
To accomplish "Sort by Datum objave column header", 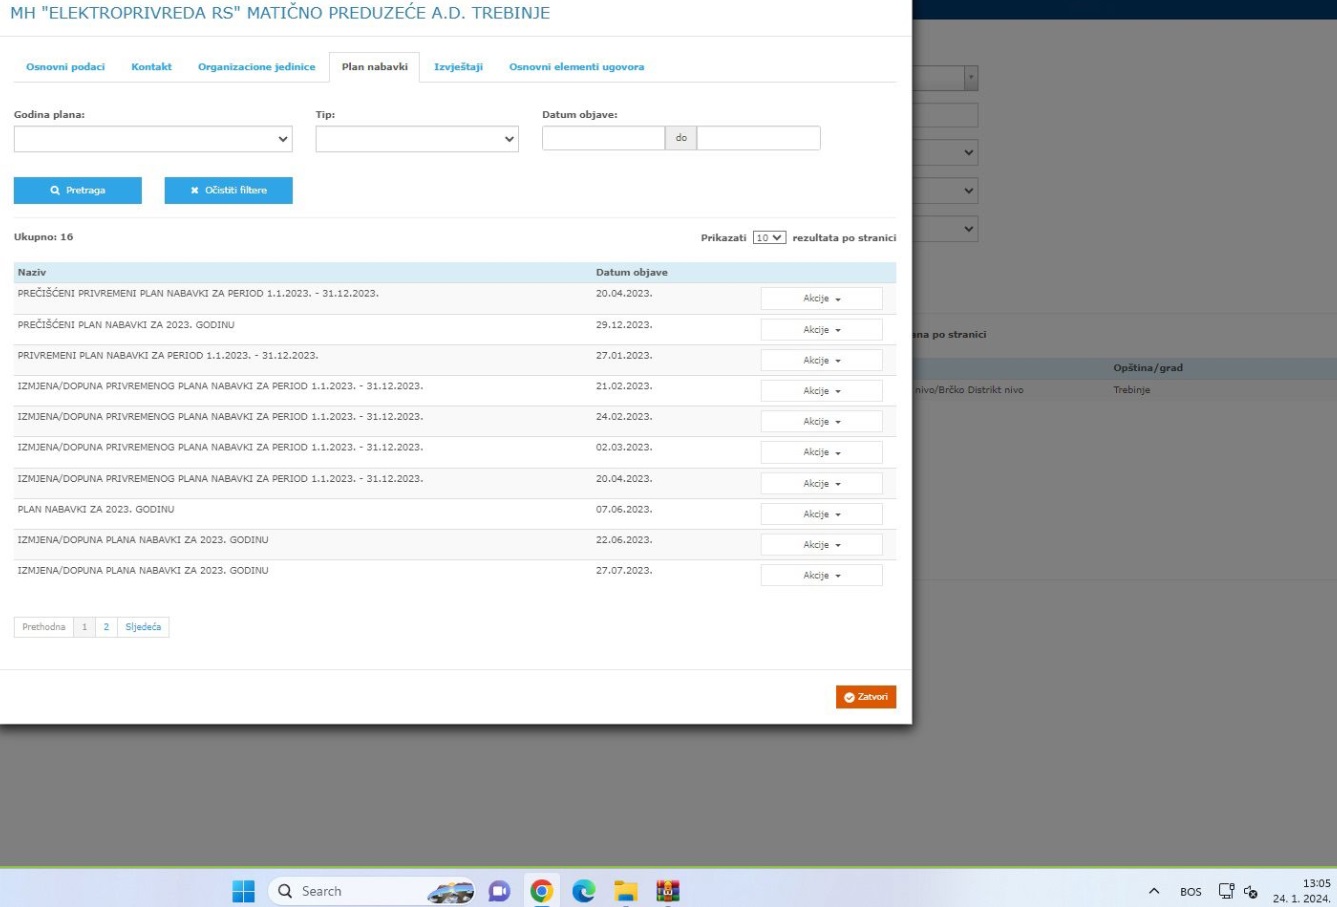I will [x=632, y=272].
